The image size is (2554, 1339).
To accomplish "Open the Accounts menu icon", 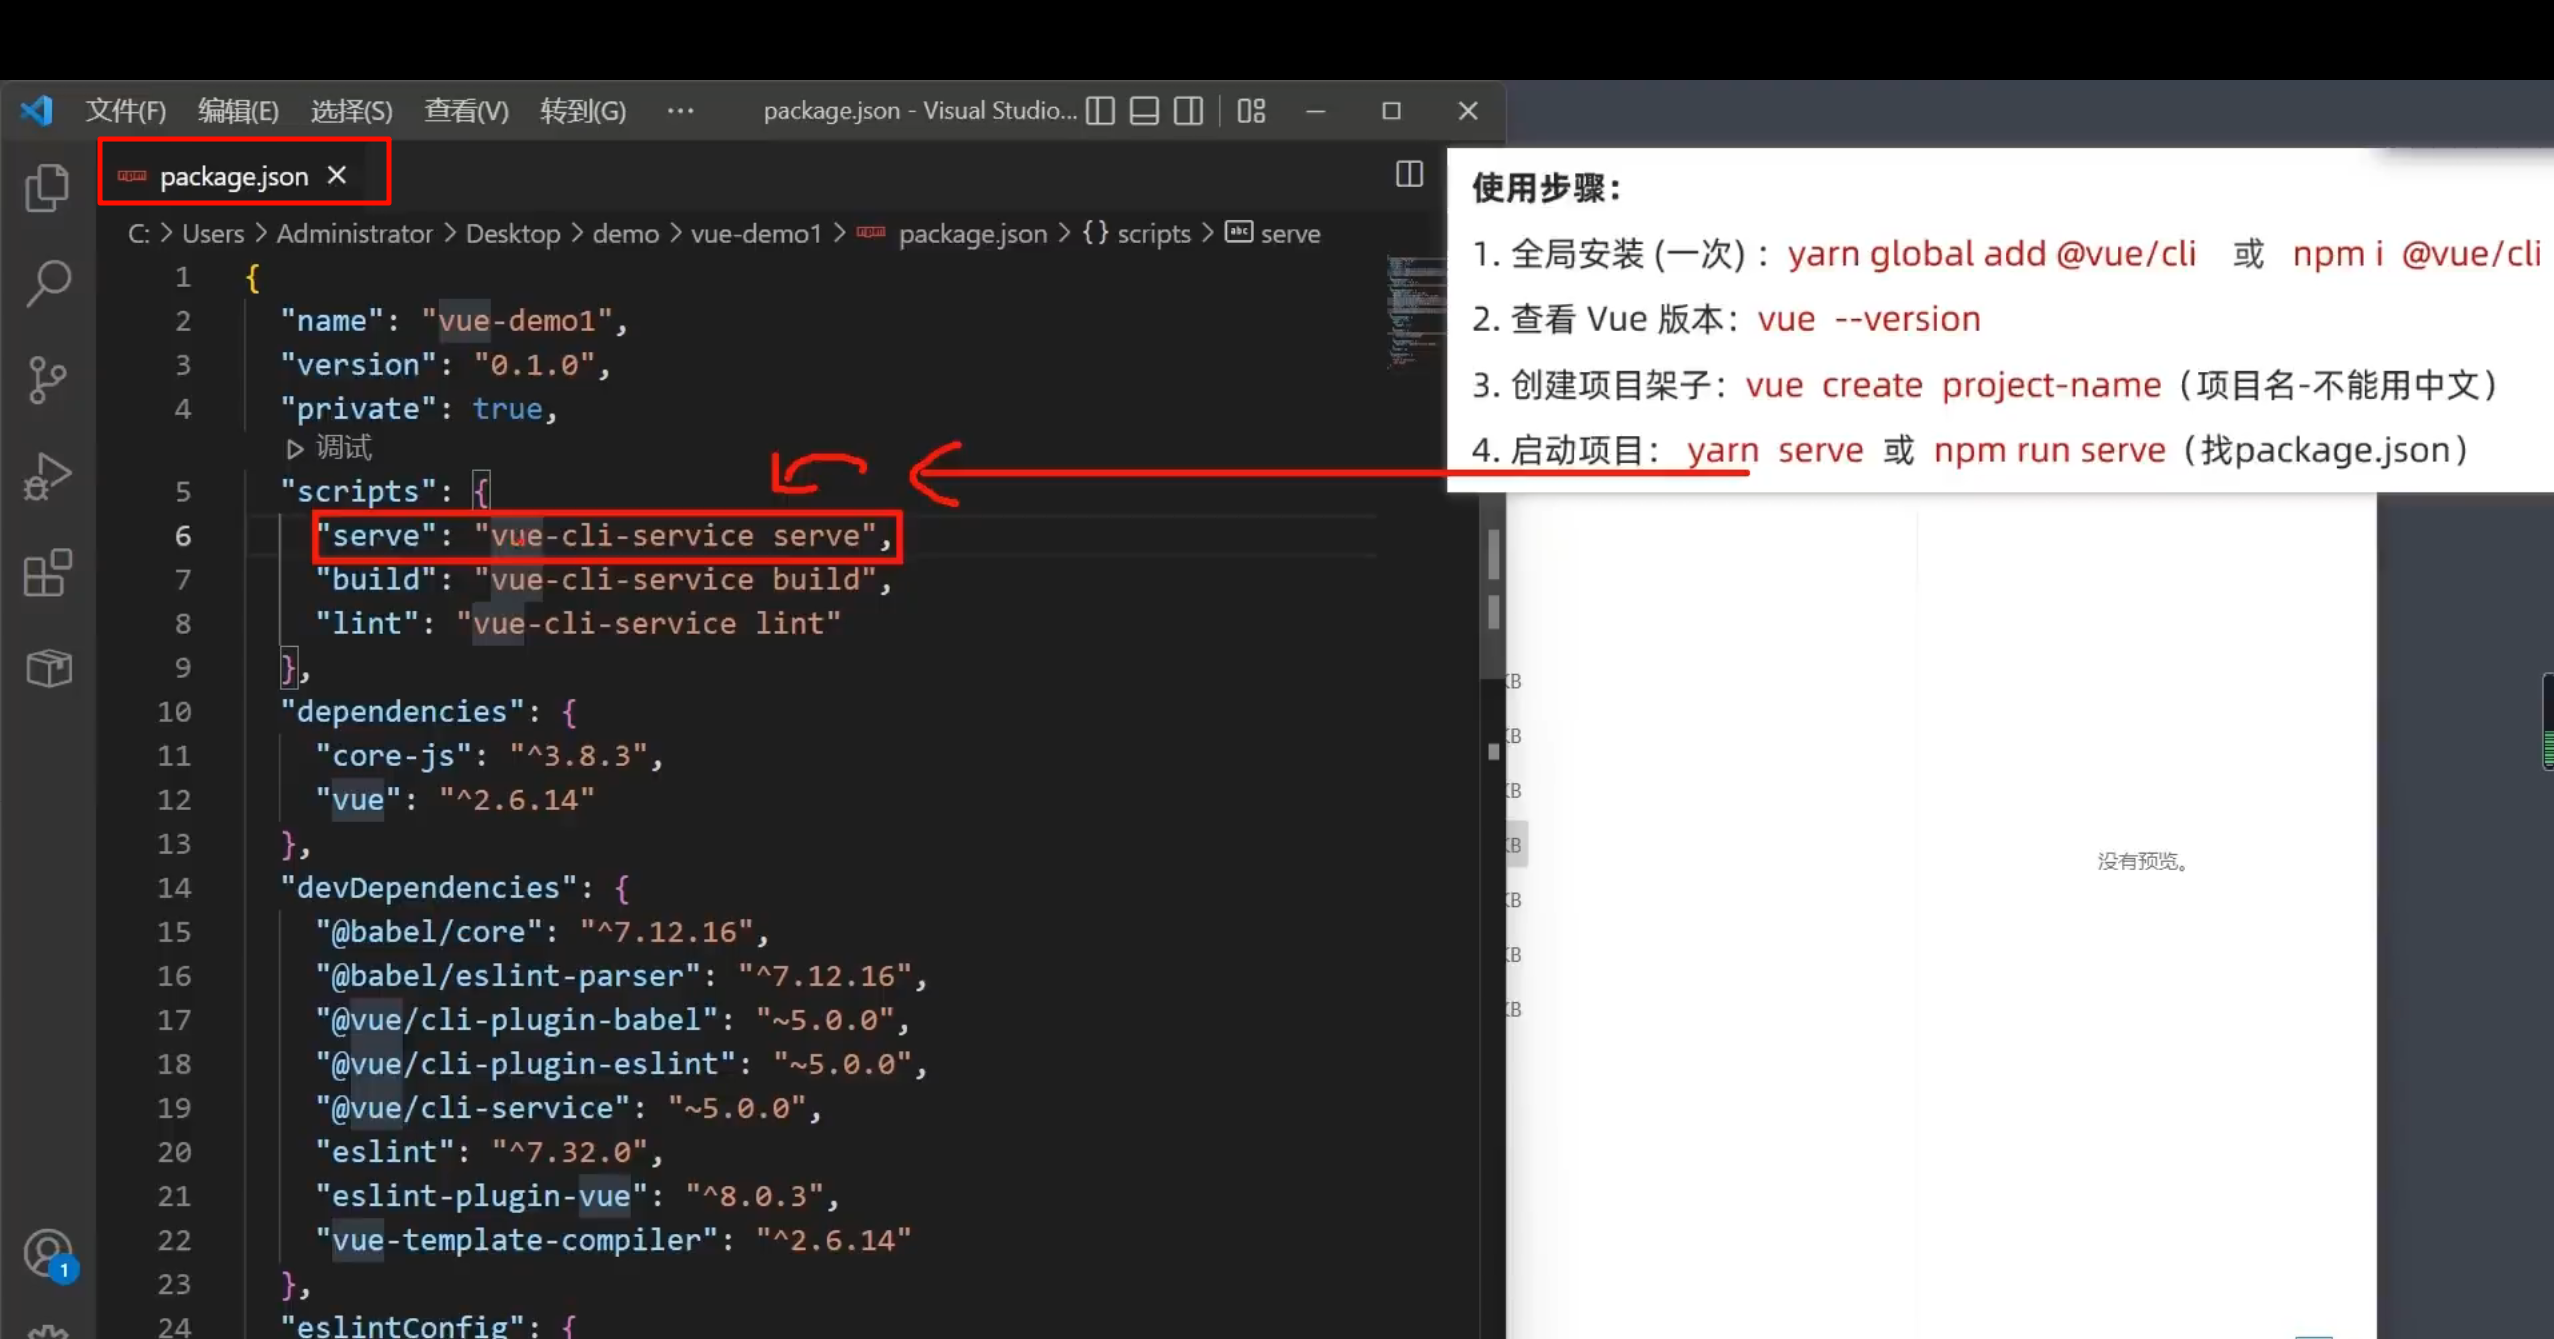I will point(47,1254).
